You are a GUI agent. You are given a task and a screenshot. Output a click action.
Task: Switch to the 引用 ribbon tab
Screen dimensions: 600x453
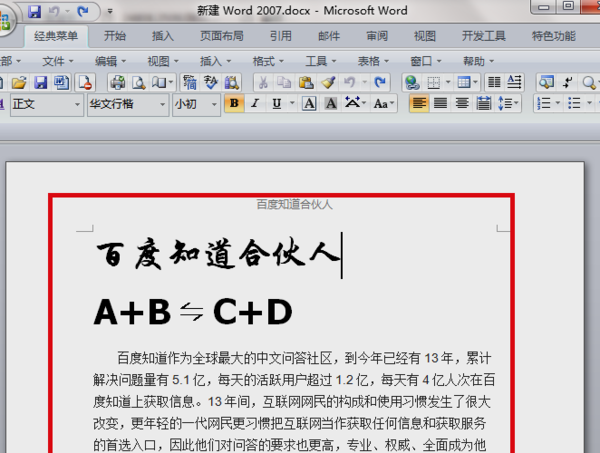(x=280, y=36)
